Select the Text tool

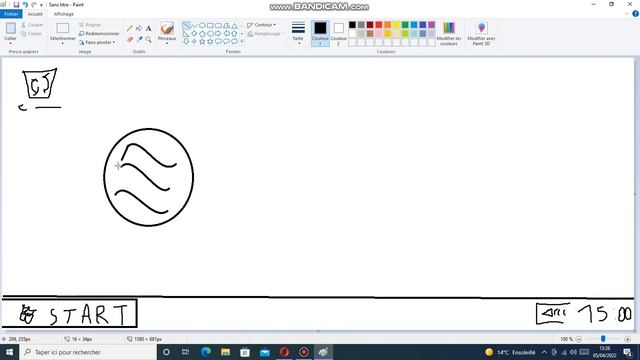click(149, 28)
